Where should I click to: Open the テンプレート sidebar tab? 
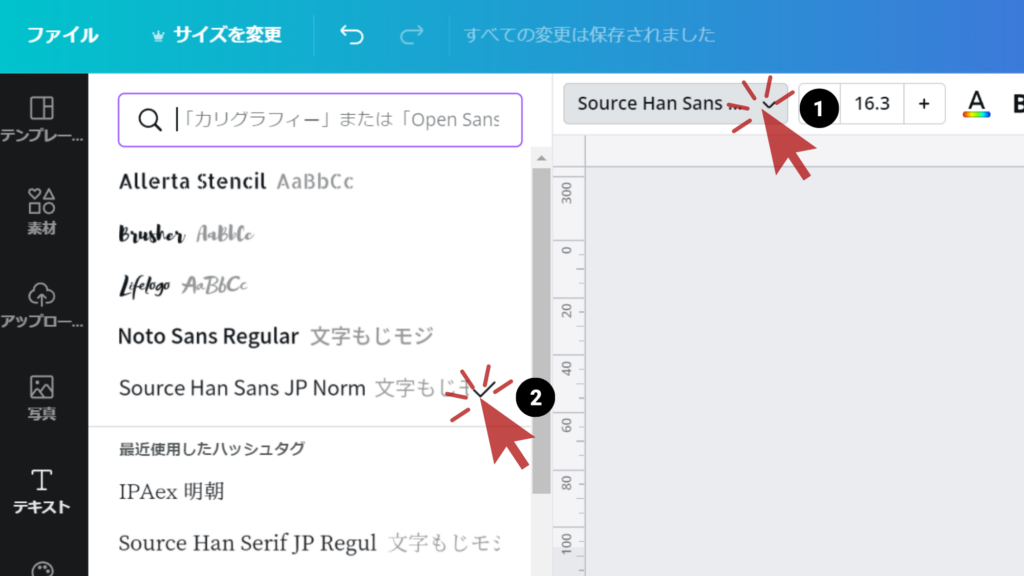pos(42,119)
